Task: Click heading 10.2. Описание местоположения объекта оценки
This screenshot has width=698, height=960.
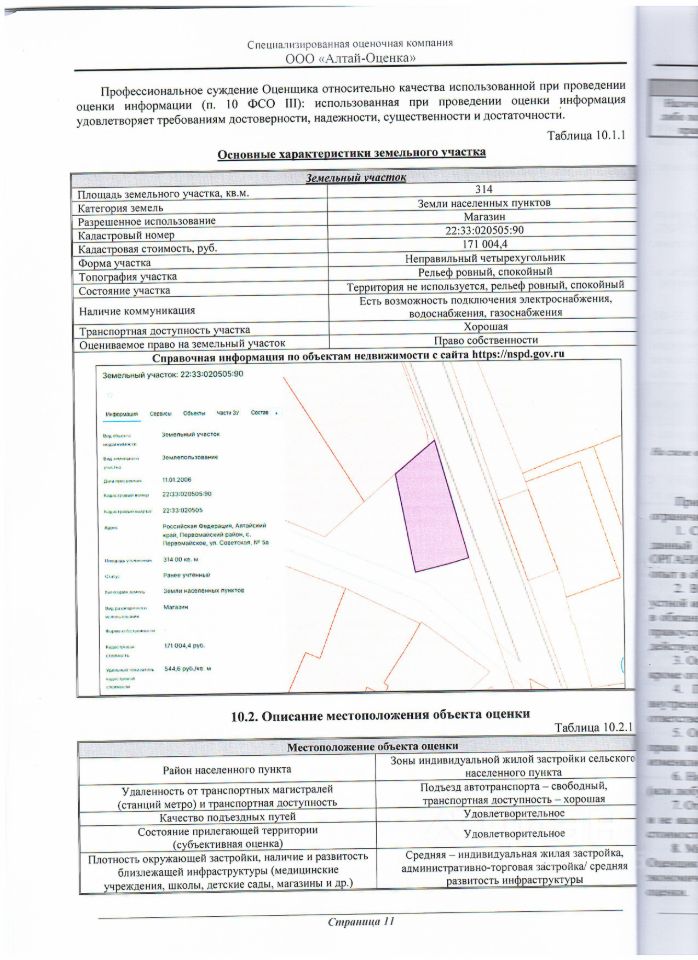Action: tap(380, 714)
